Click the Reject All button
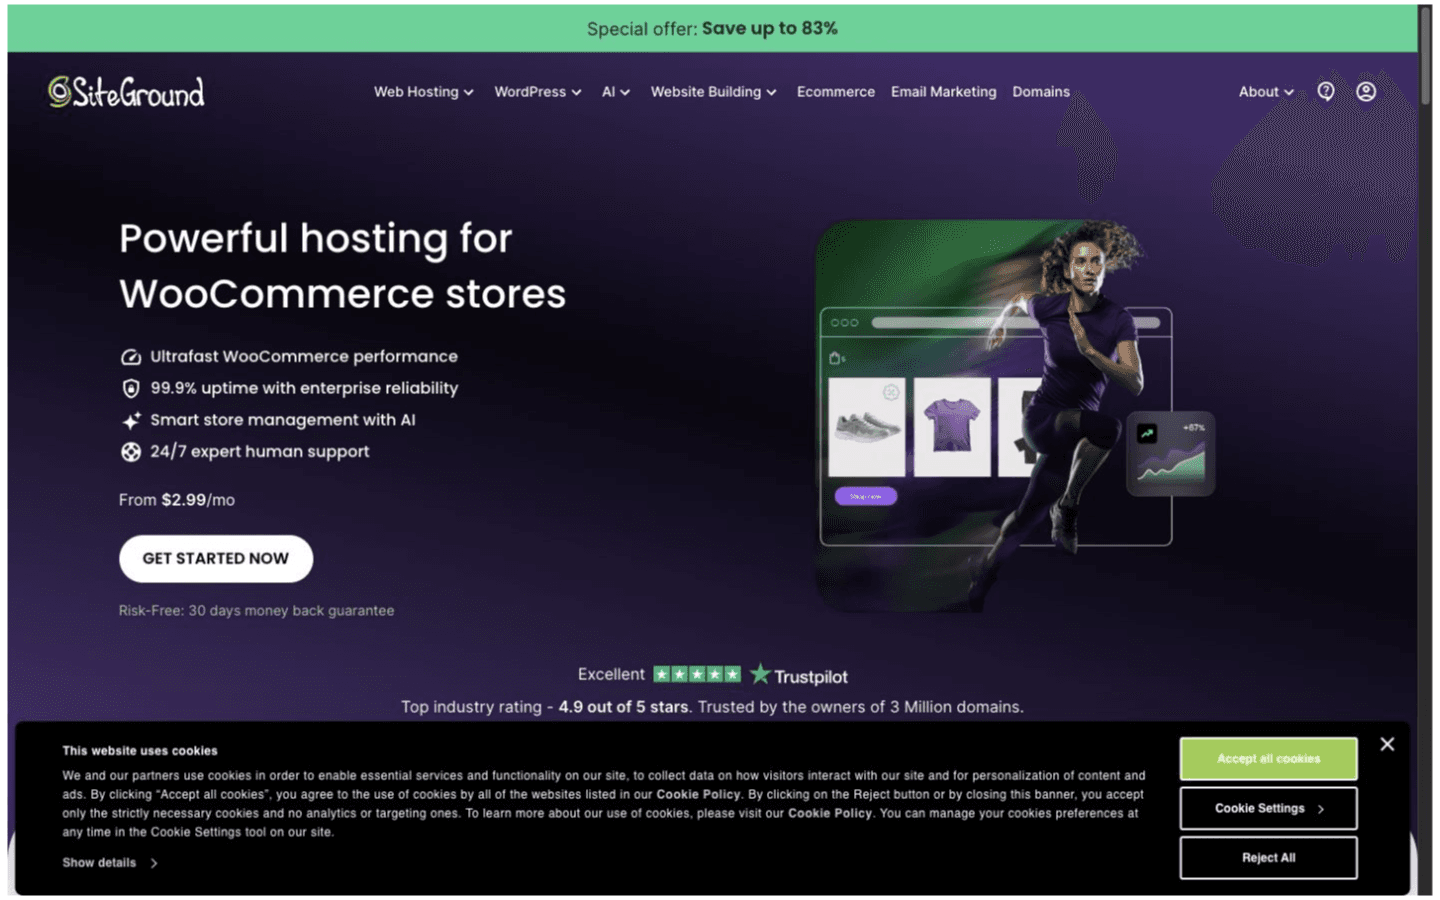1440x900 pixels. (x=1268, y=858)
